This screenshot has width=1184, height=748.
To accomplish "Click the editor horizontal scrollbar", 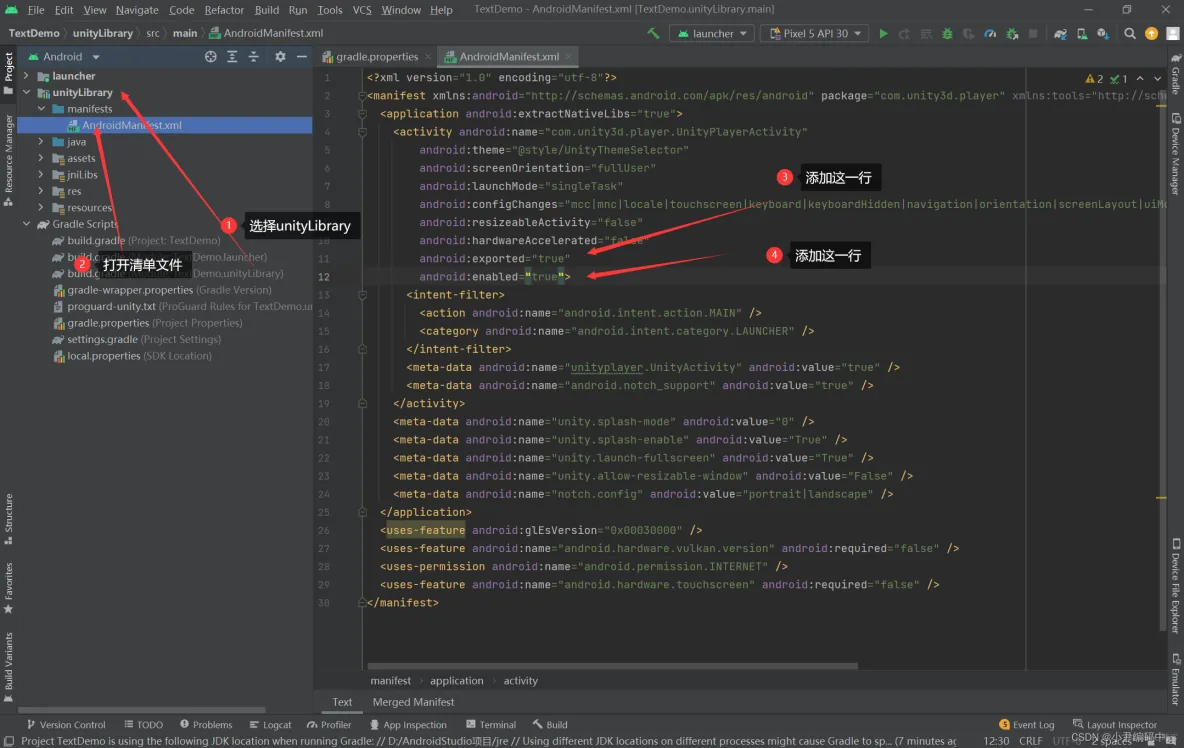I will pos(612,666).
